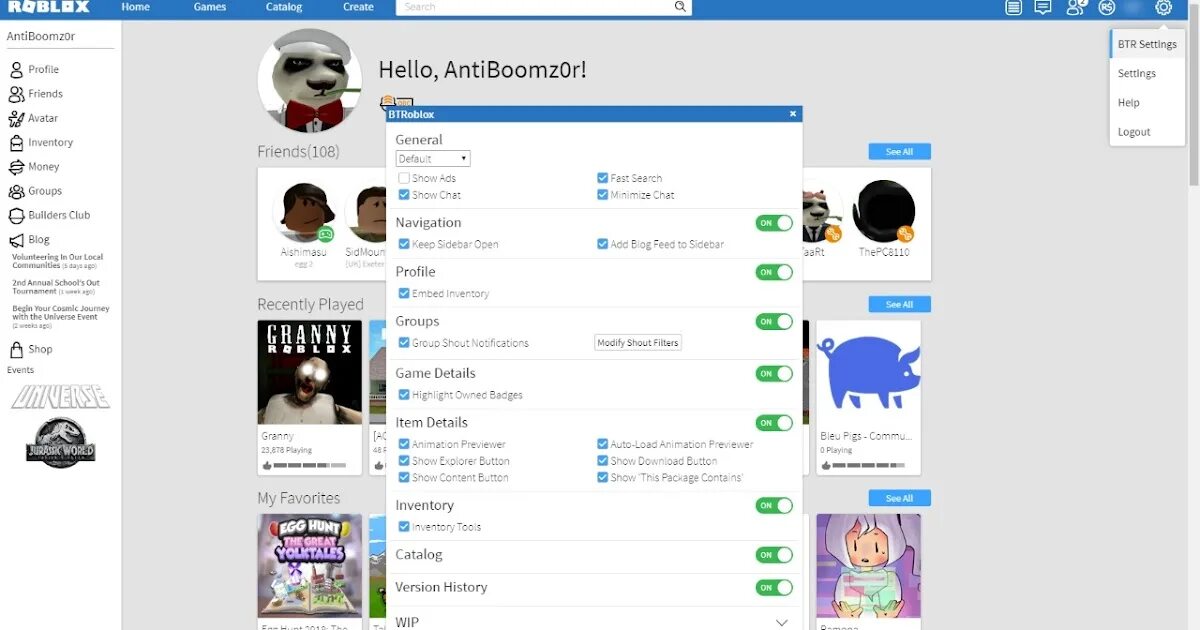Select Help in gear menu

coord(1147,102)
